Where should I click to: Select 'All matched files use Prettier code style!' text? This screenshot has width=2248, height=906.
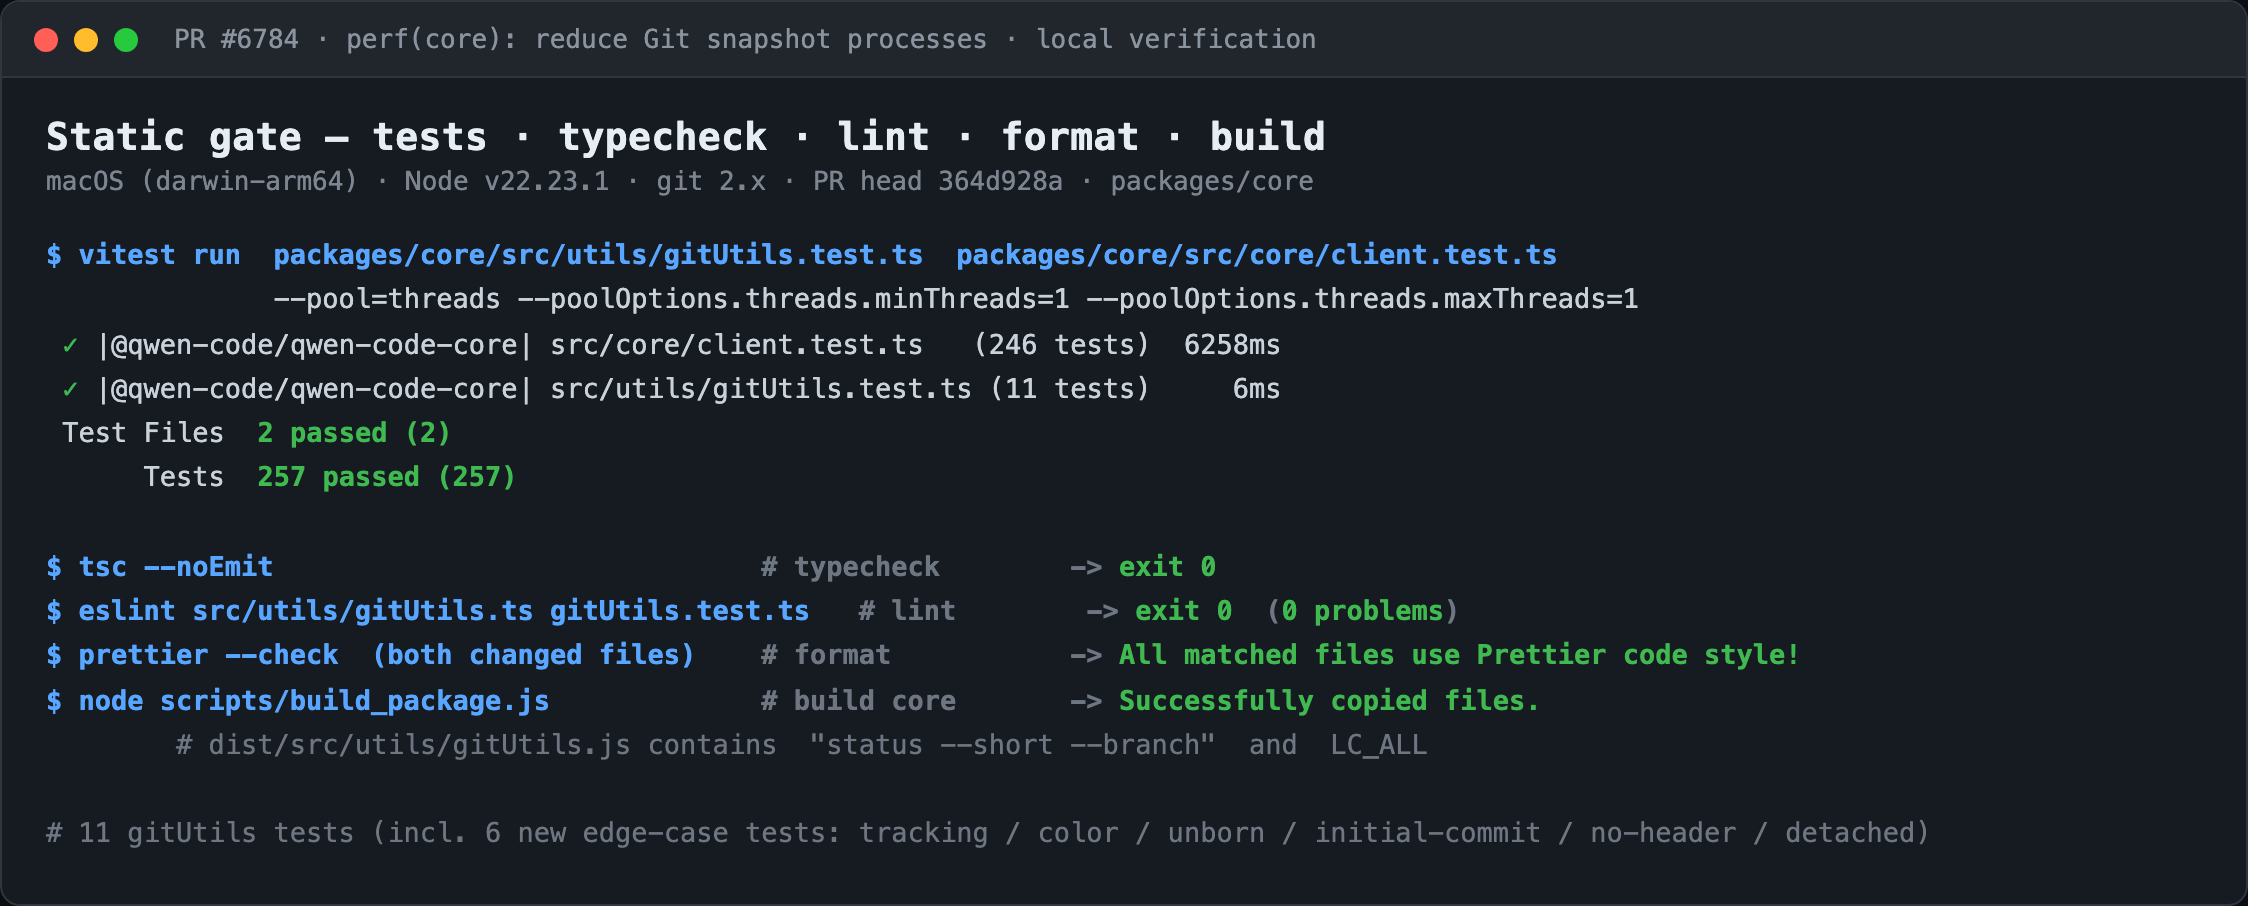click(x=1459, y=655)
